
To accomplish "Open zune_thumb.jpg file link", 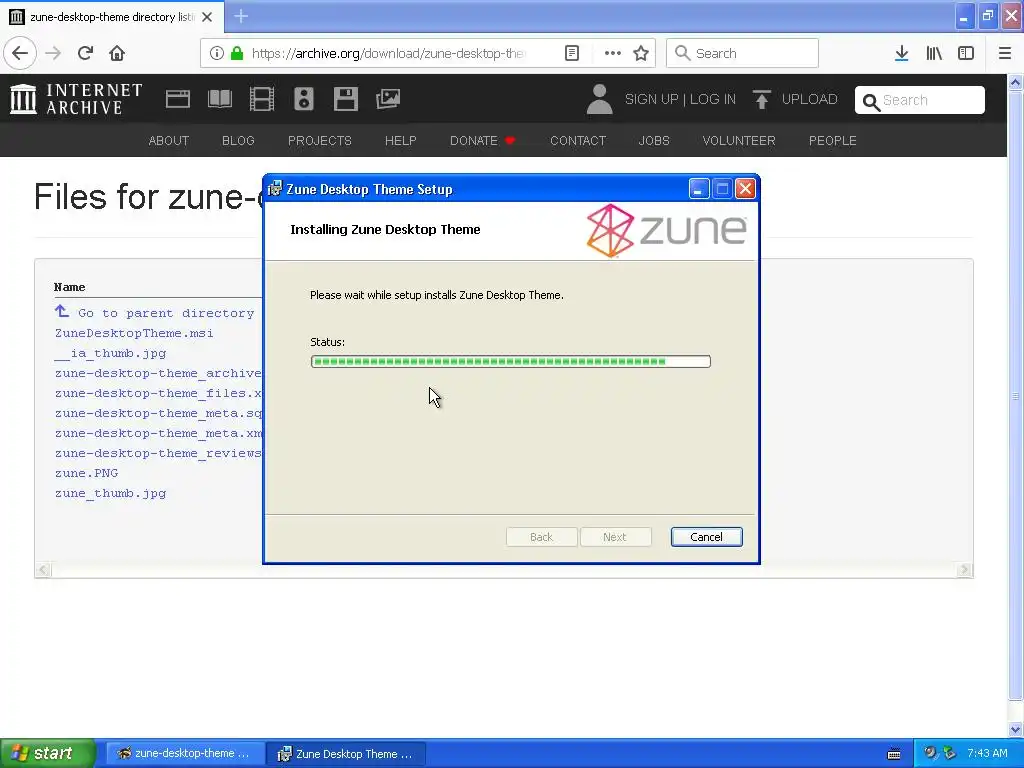I will [110, 493].
